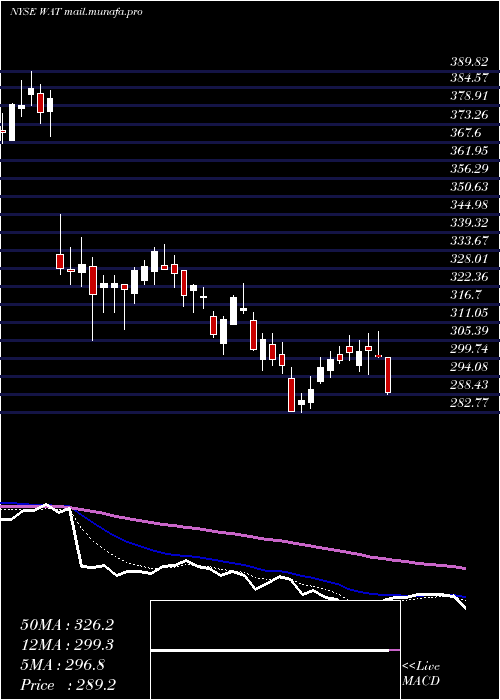
Task: Select the 350.63 price level label
Action: tap(469, 187)
